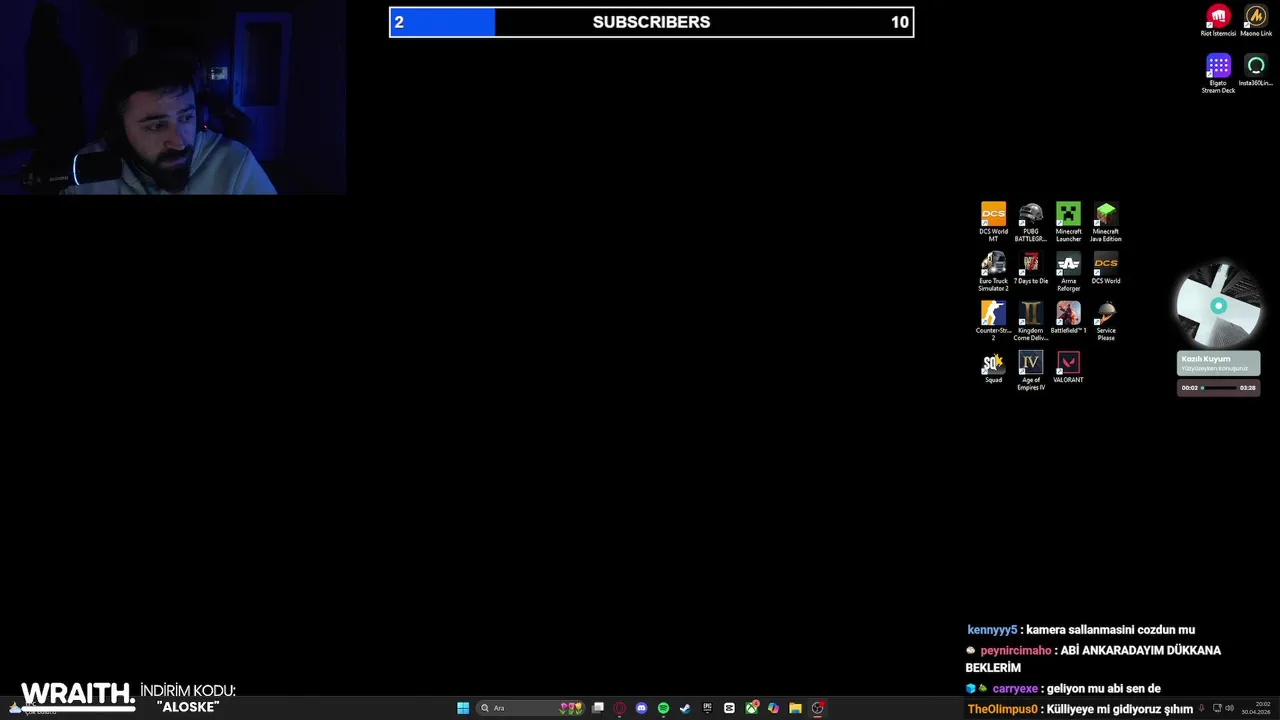The height and width of the screenshot is (720, 1280).
Task: Open the Riot Client desktop icon
Action: (1218, 20)
